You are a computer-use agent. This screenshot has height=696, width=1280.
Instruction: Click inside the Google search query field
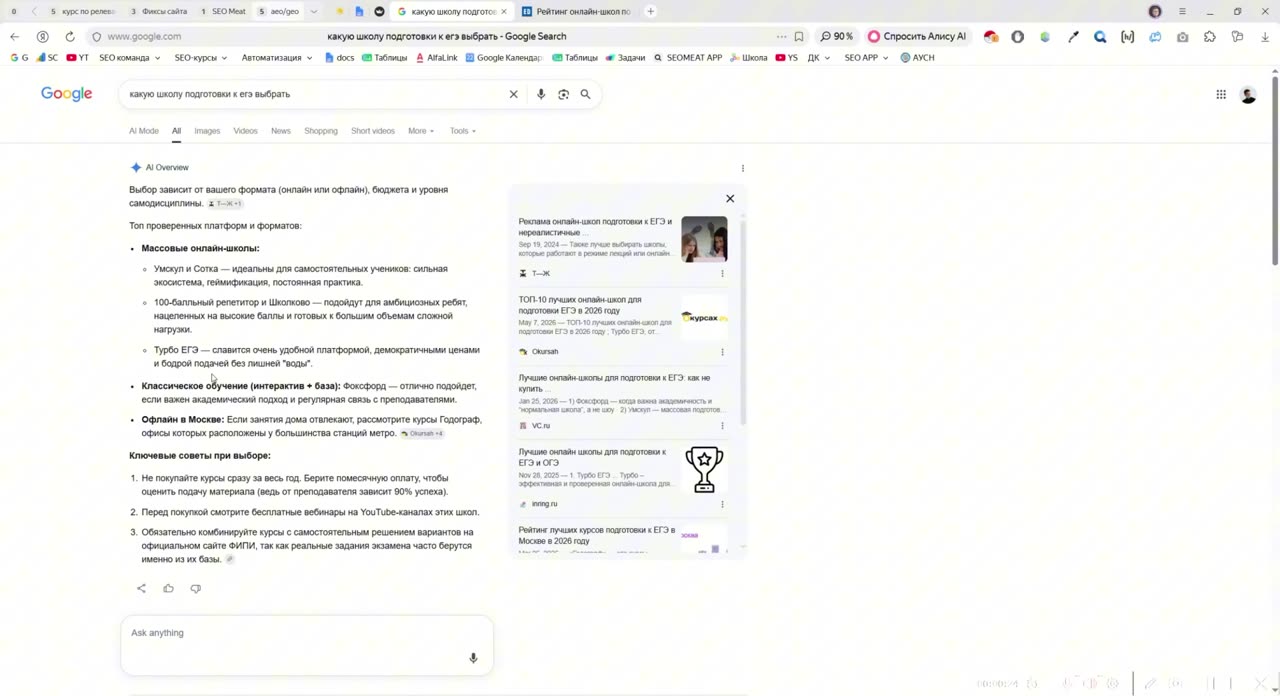coord(315,94)
